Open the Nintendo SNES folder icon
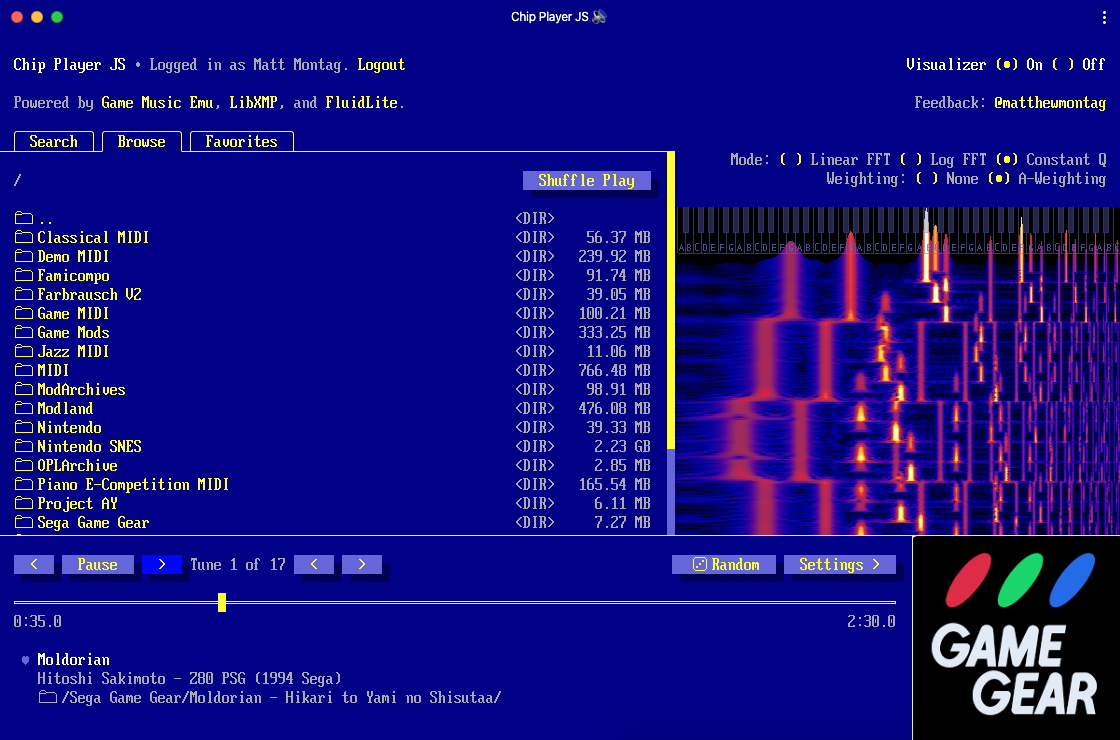The height and width of the screenshot is (740, 1120). 24,447
